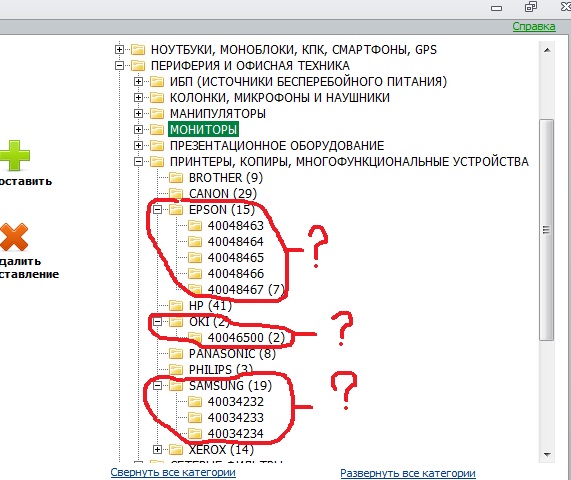This screenshot has height=480, width=571.
Task: Click the folder icon next to МОНИТОРЫ
Action: point(157,129)
